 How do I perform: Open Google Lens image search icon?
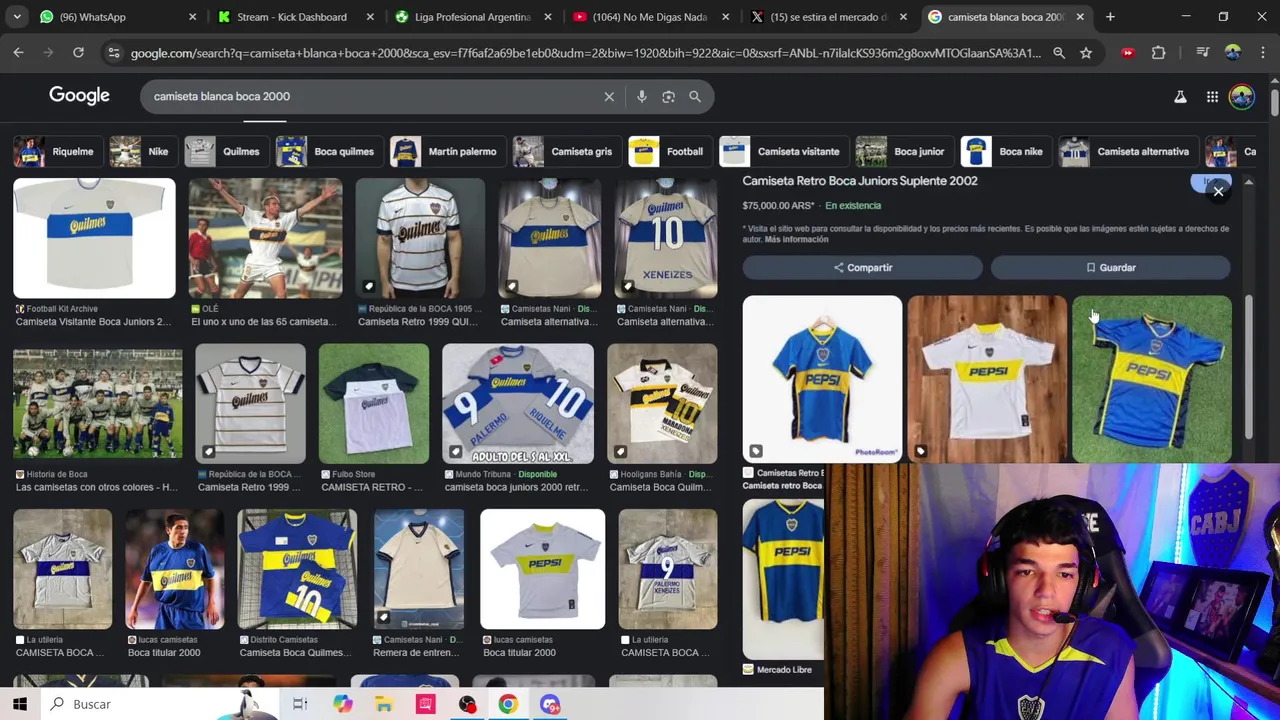click(668, 96)
